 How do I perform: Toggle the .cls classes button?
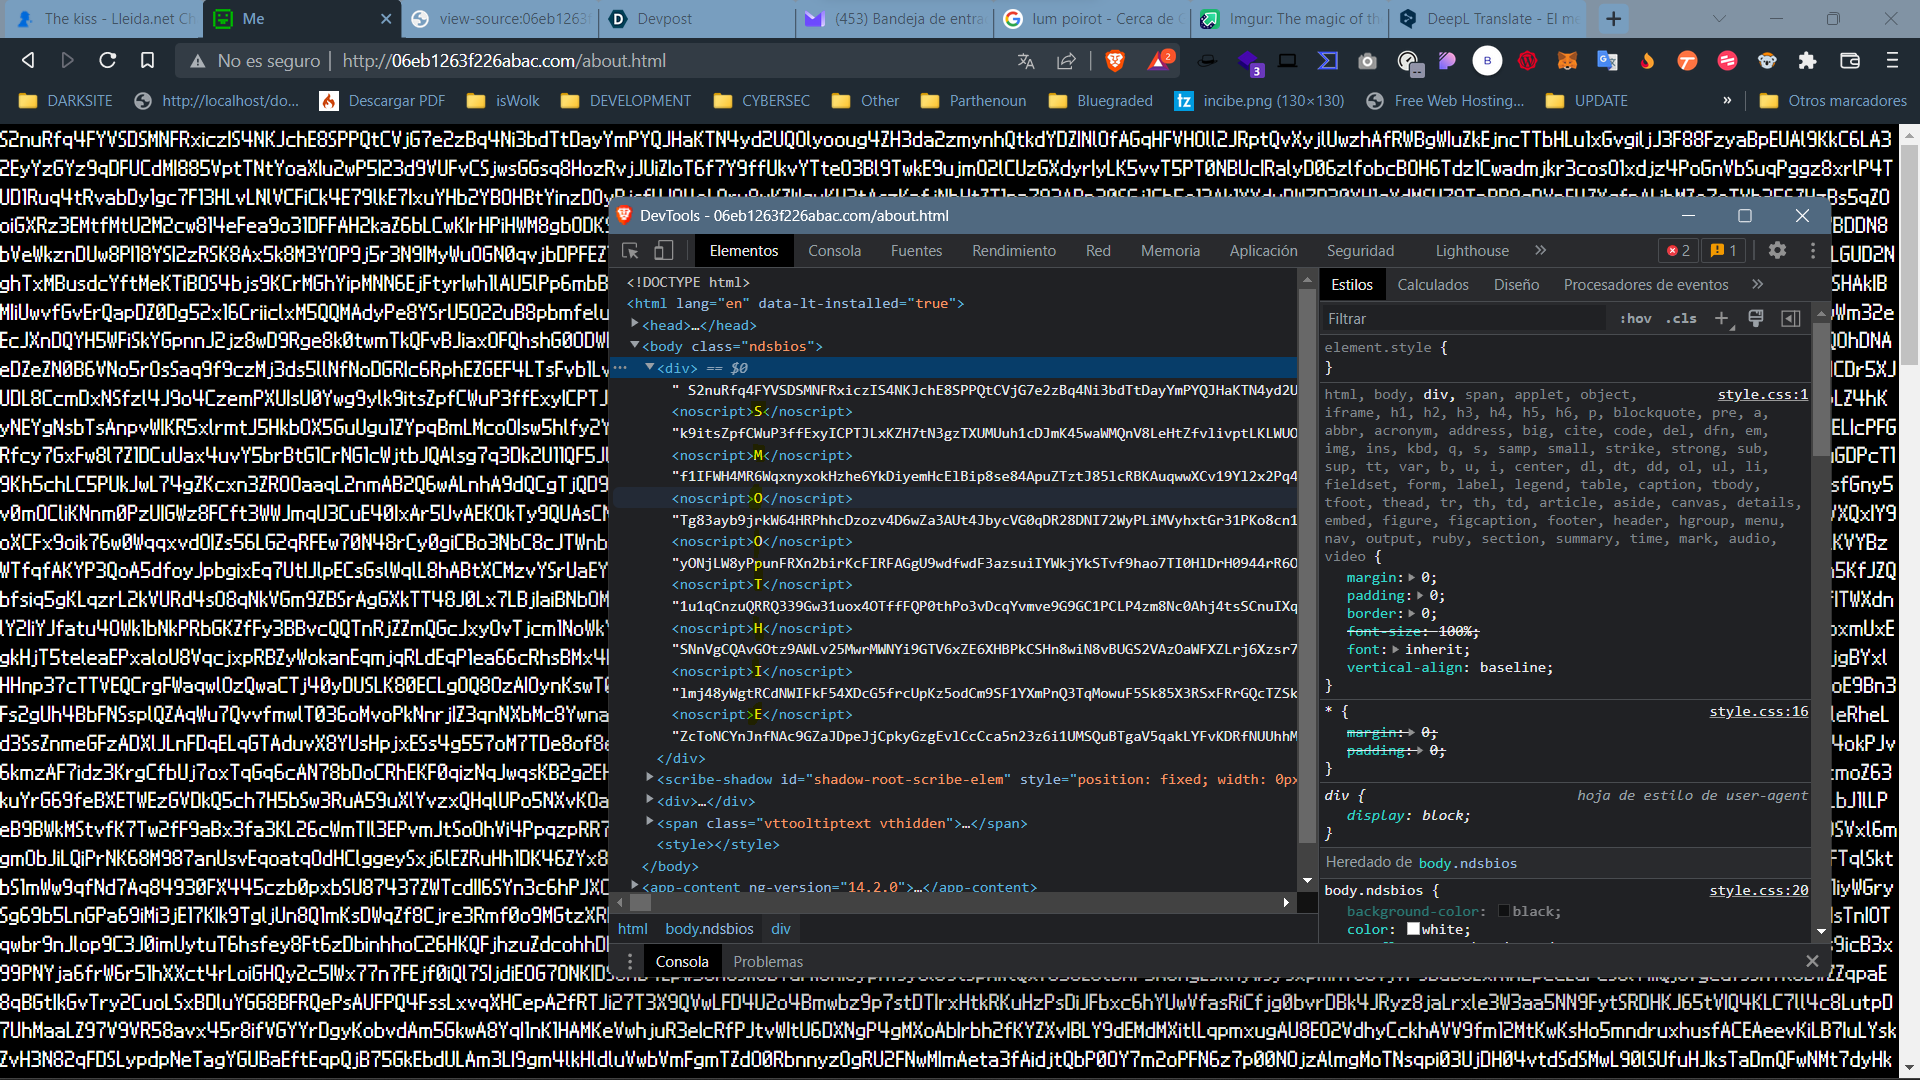tap(1681, 318)
